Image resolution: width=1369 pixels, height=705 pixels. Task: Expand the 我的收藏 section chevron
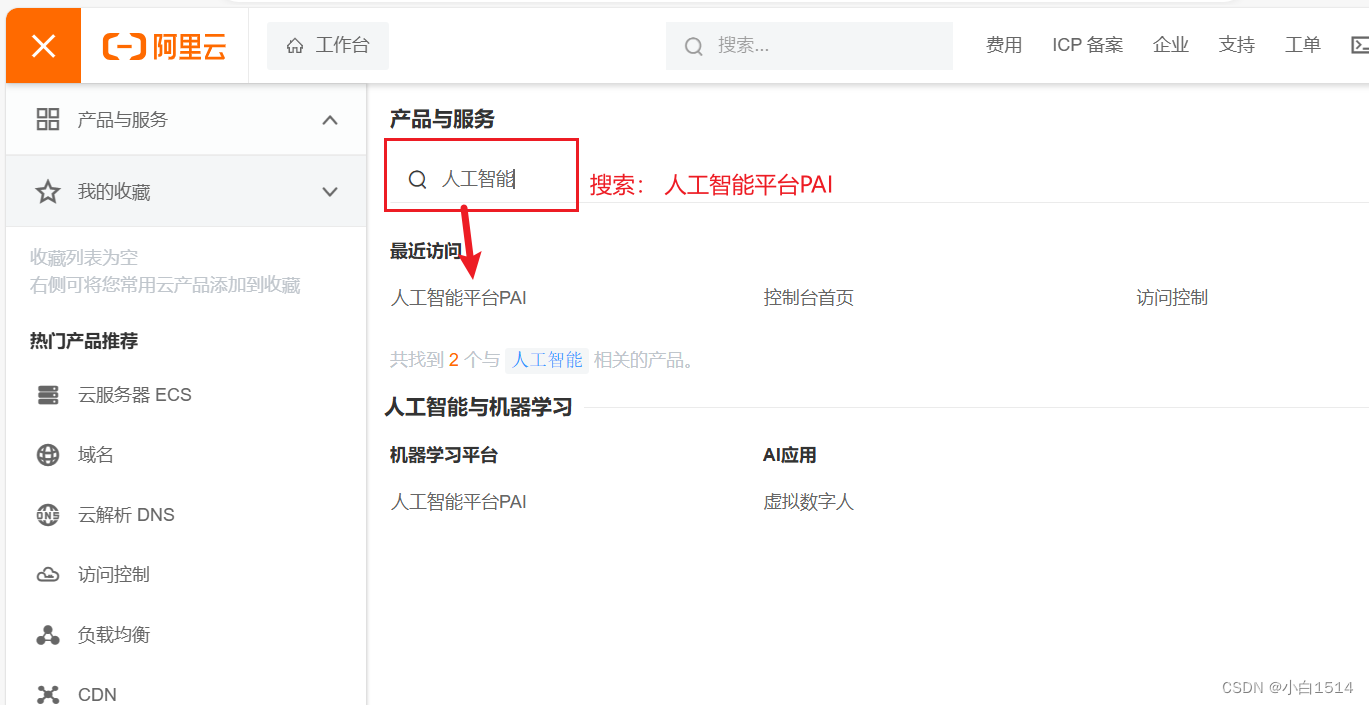[x=330, y=192]
